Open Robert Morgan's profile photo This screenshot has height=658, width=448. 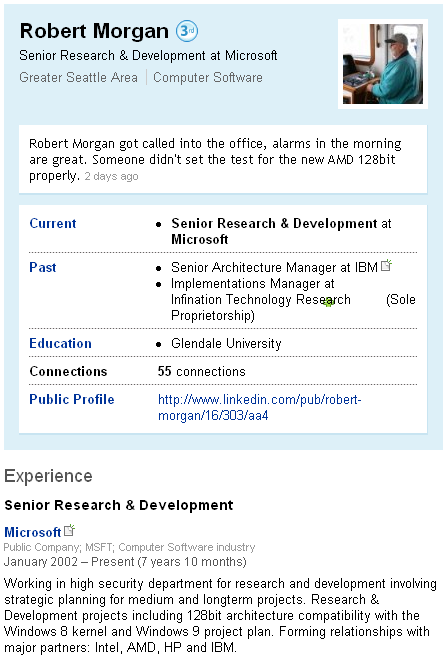[383, 64]
